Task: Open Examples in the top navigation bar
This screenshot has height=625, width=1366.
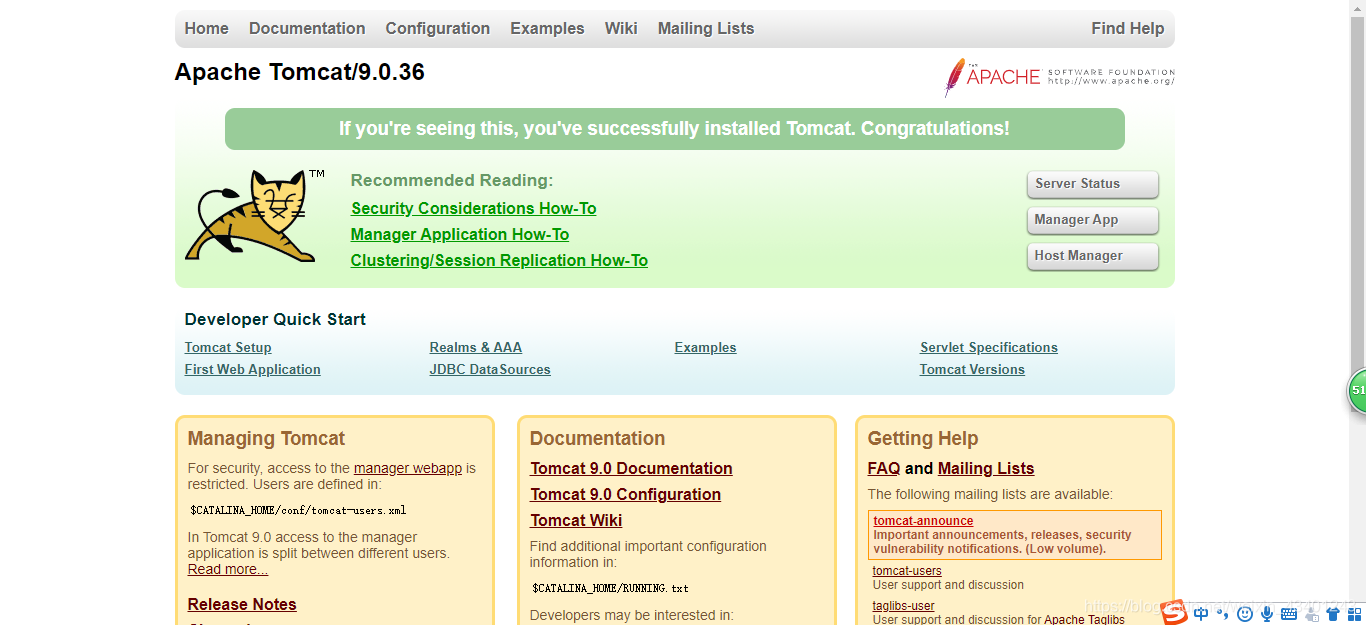Action: [x=547, y=28]
